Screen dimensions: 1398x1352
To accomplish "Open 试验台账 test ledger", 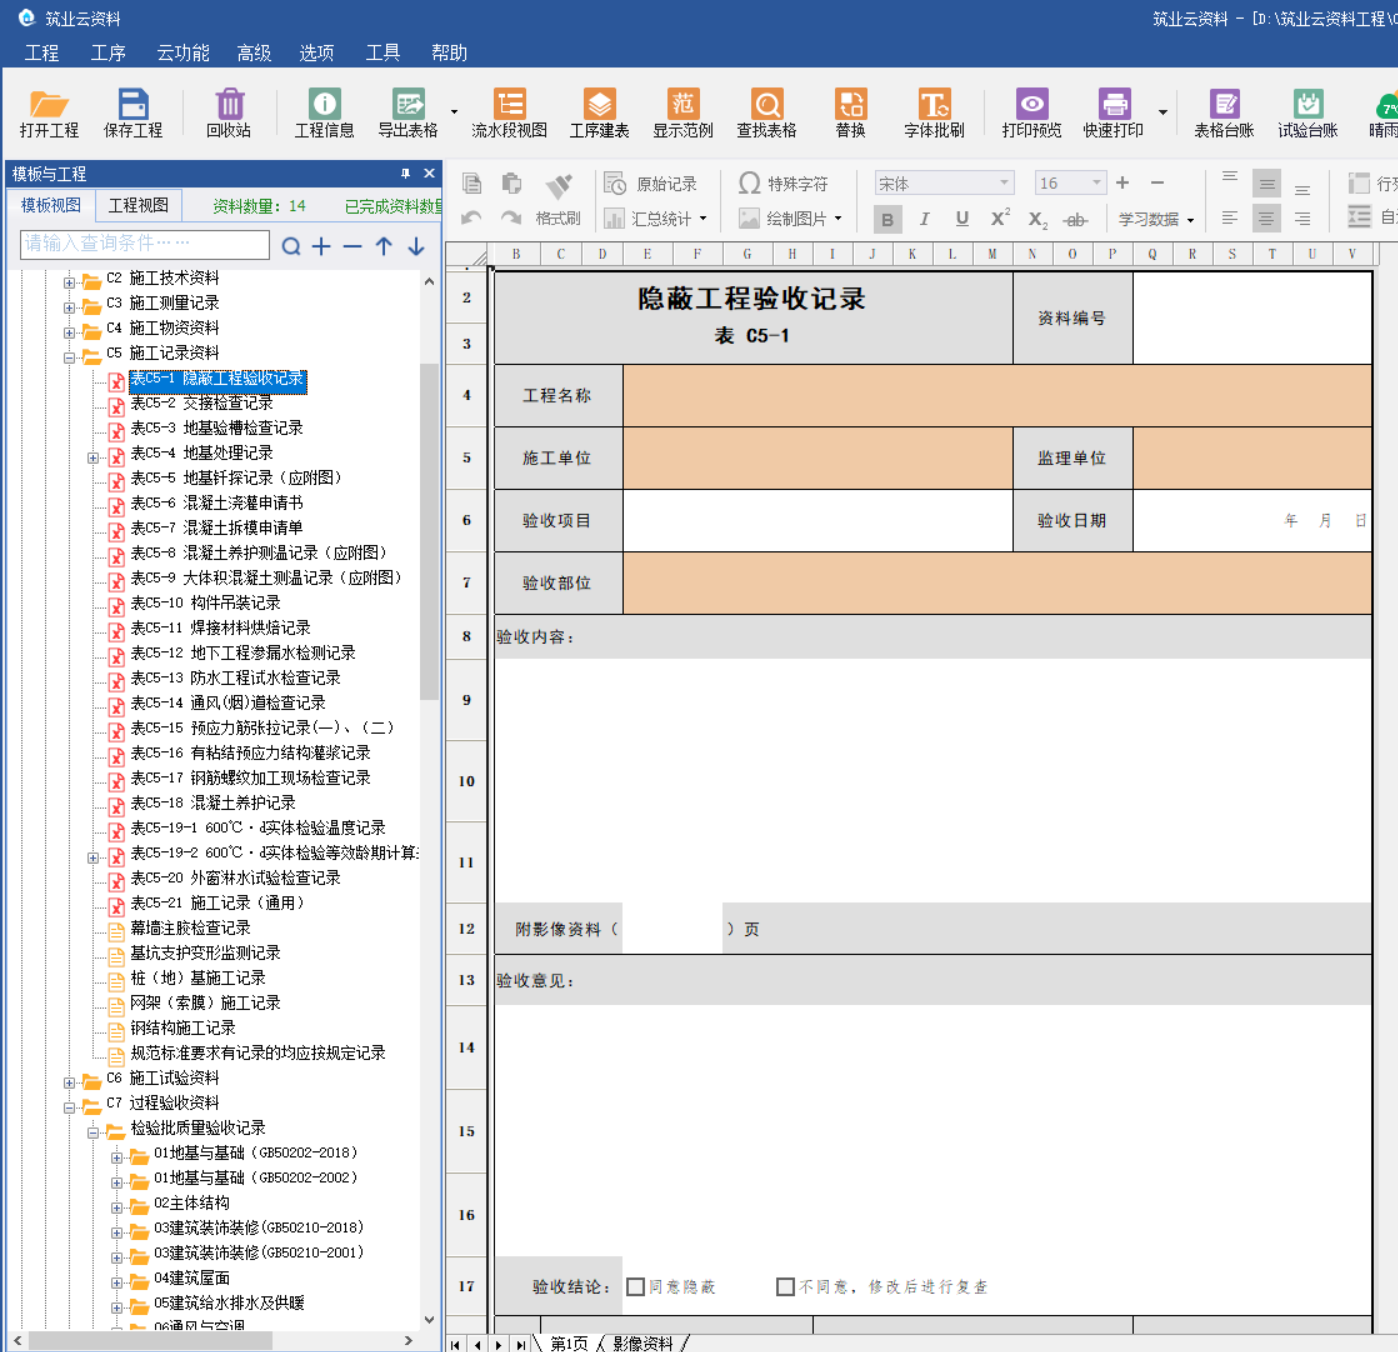I will (1308, 113).
